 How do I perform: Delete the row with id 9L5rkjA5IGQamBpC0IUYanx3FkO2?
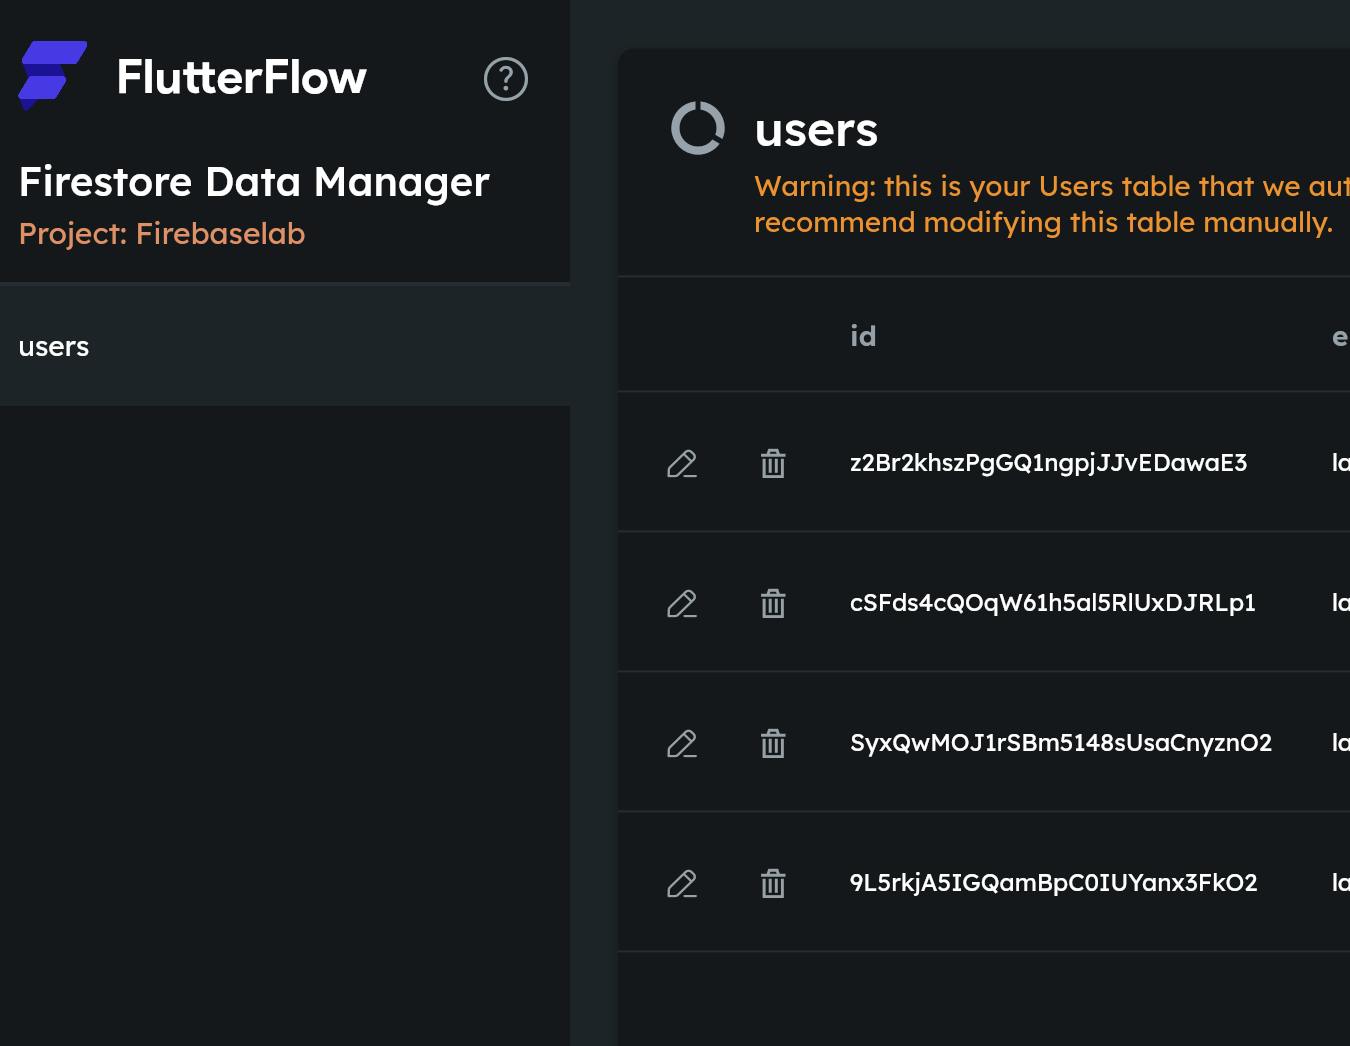773,884
